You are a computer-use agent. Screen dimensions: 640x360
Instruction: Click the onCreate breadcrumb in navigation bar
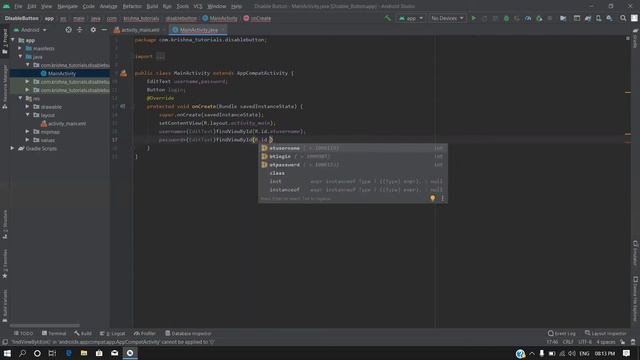(x=257, y=18)
